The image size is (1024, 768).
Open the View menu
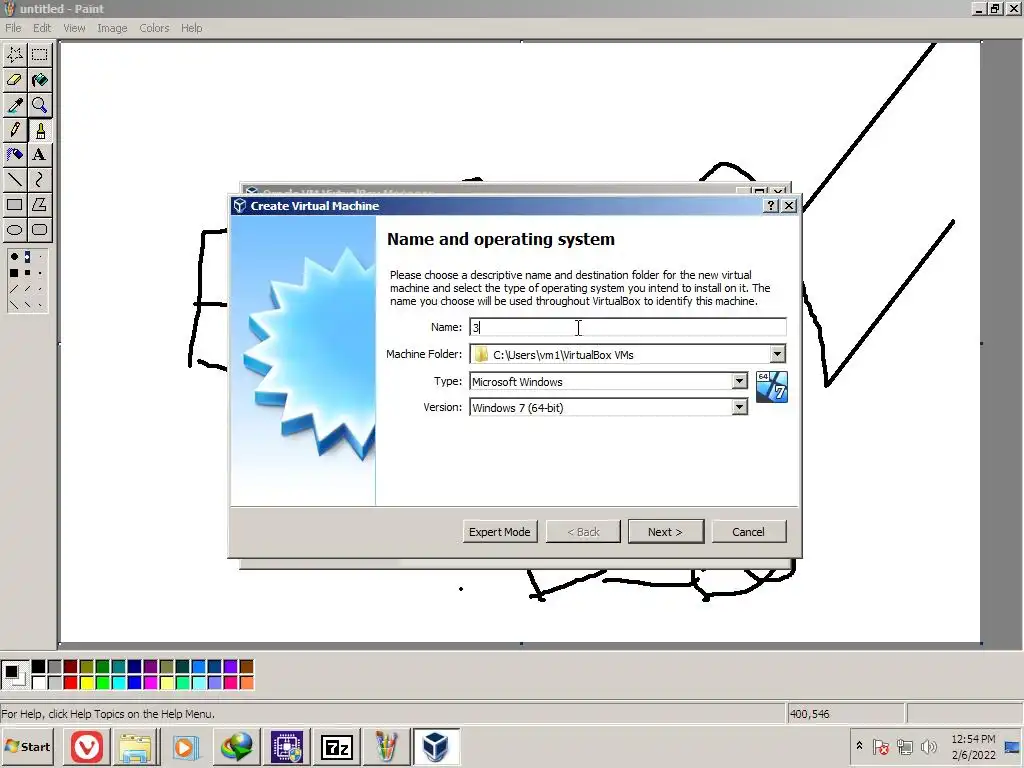pos(74,28)
